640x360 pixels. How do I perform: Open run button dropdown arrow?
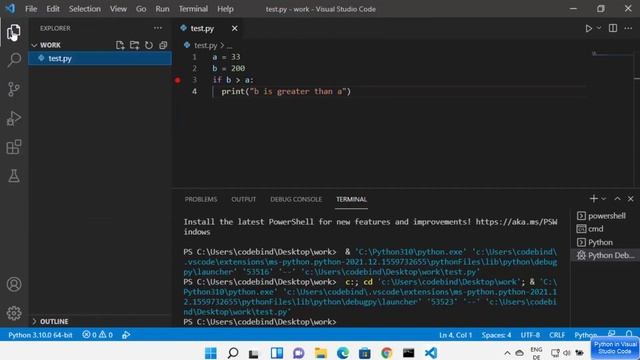pyautogui.click(x=599, y=28)
